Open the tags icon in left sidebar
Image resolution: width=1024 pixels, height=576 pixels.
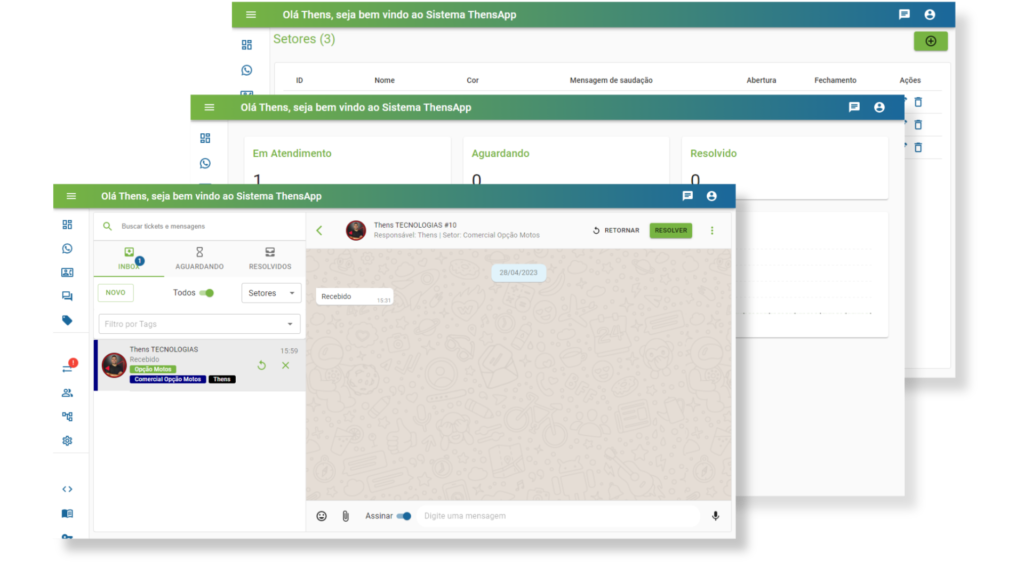pyautogui.click(x=67, y=320)
